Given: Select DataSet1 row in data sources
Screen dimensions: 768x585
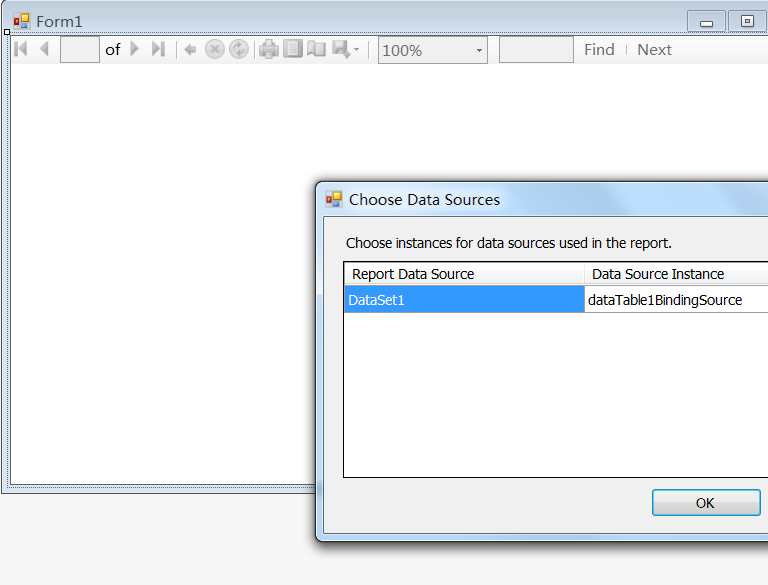Looking at the screenshot, I should click(464, 299).
